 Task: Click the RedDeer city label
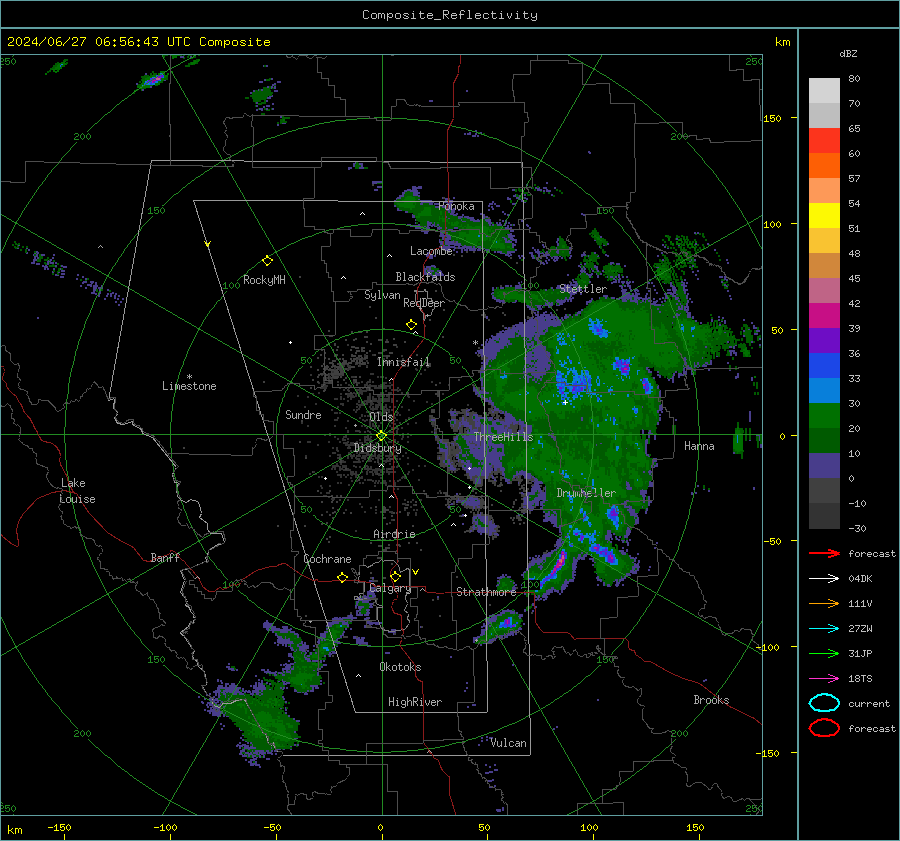(424, 303)
